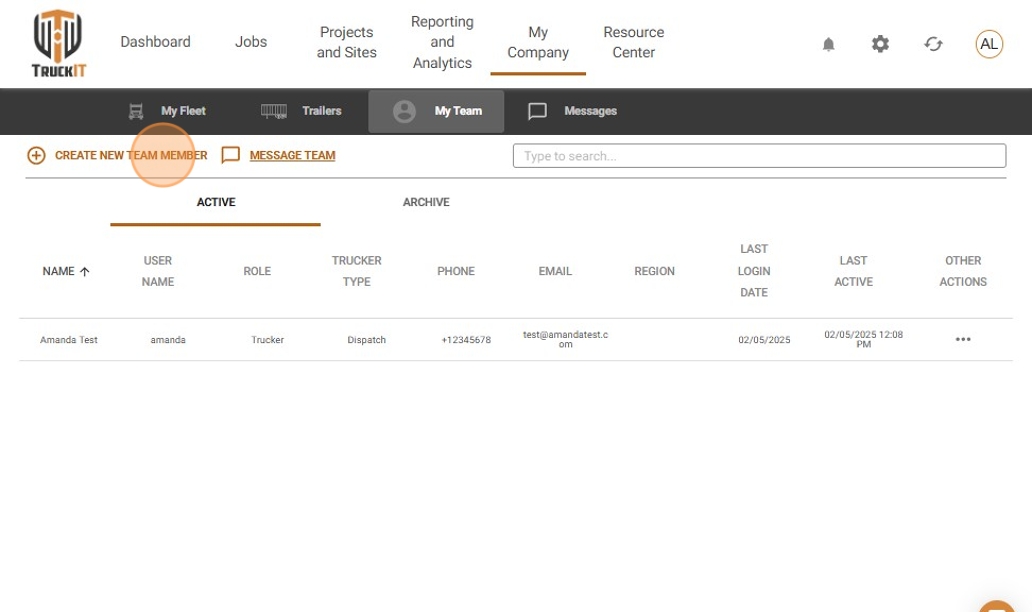Viewport: 1032px width, 612px height.
Task: Click the Message Team link
Action: [x=292, y=155]
